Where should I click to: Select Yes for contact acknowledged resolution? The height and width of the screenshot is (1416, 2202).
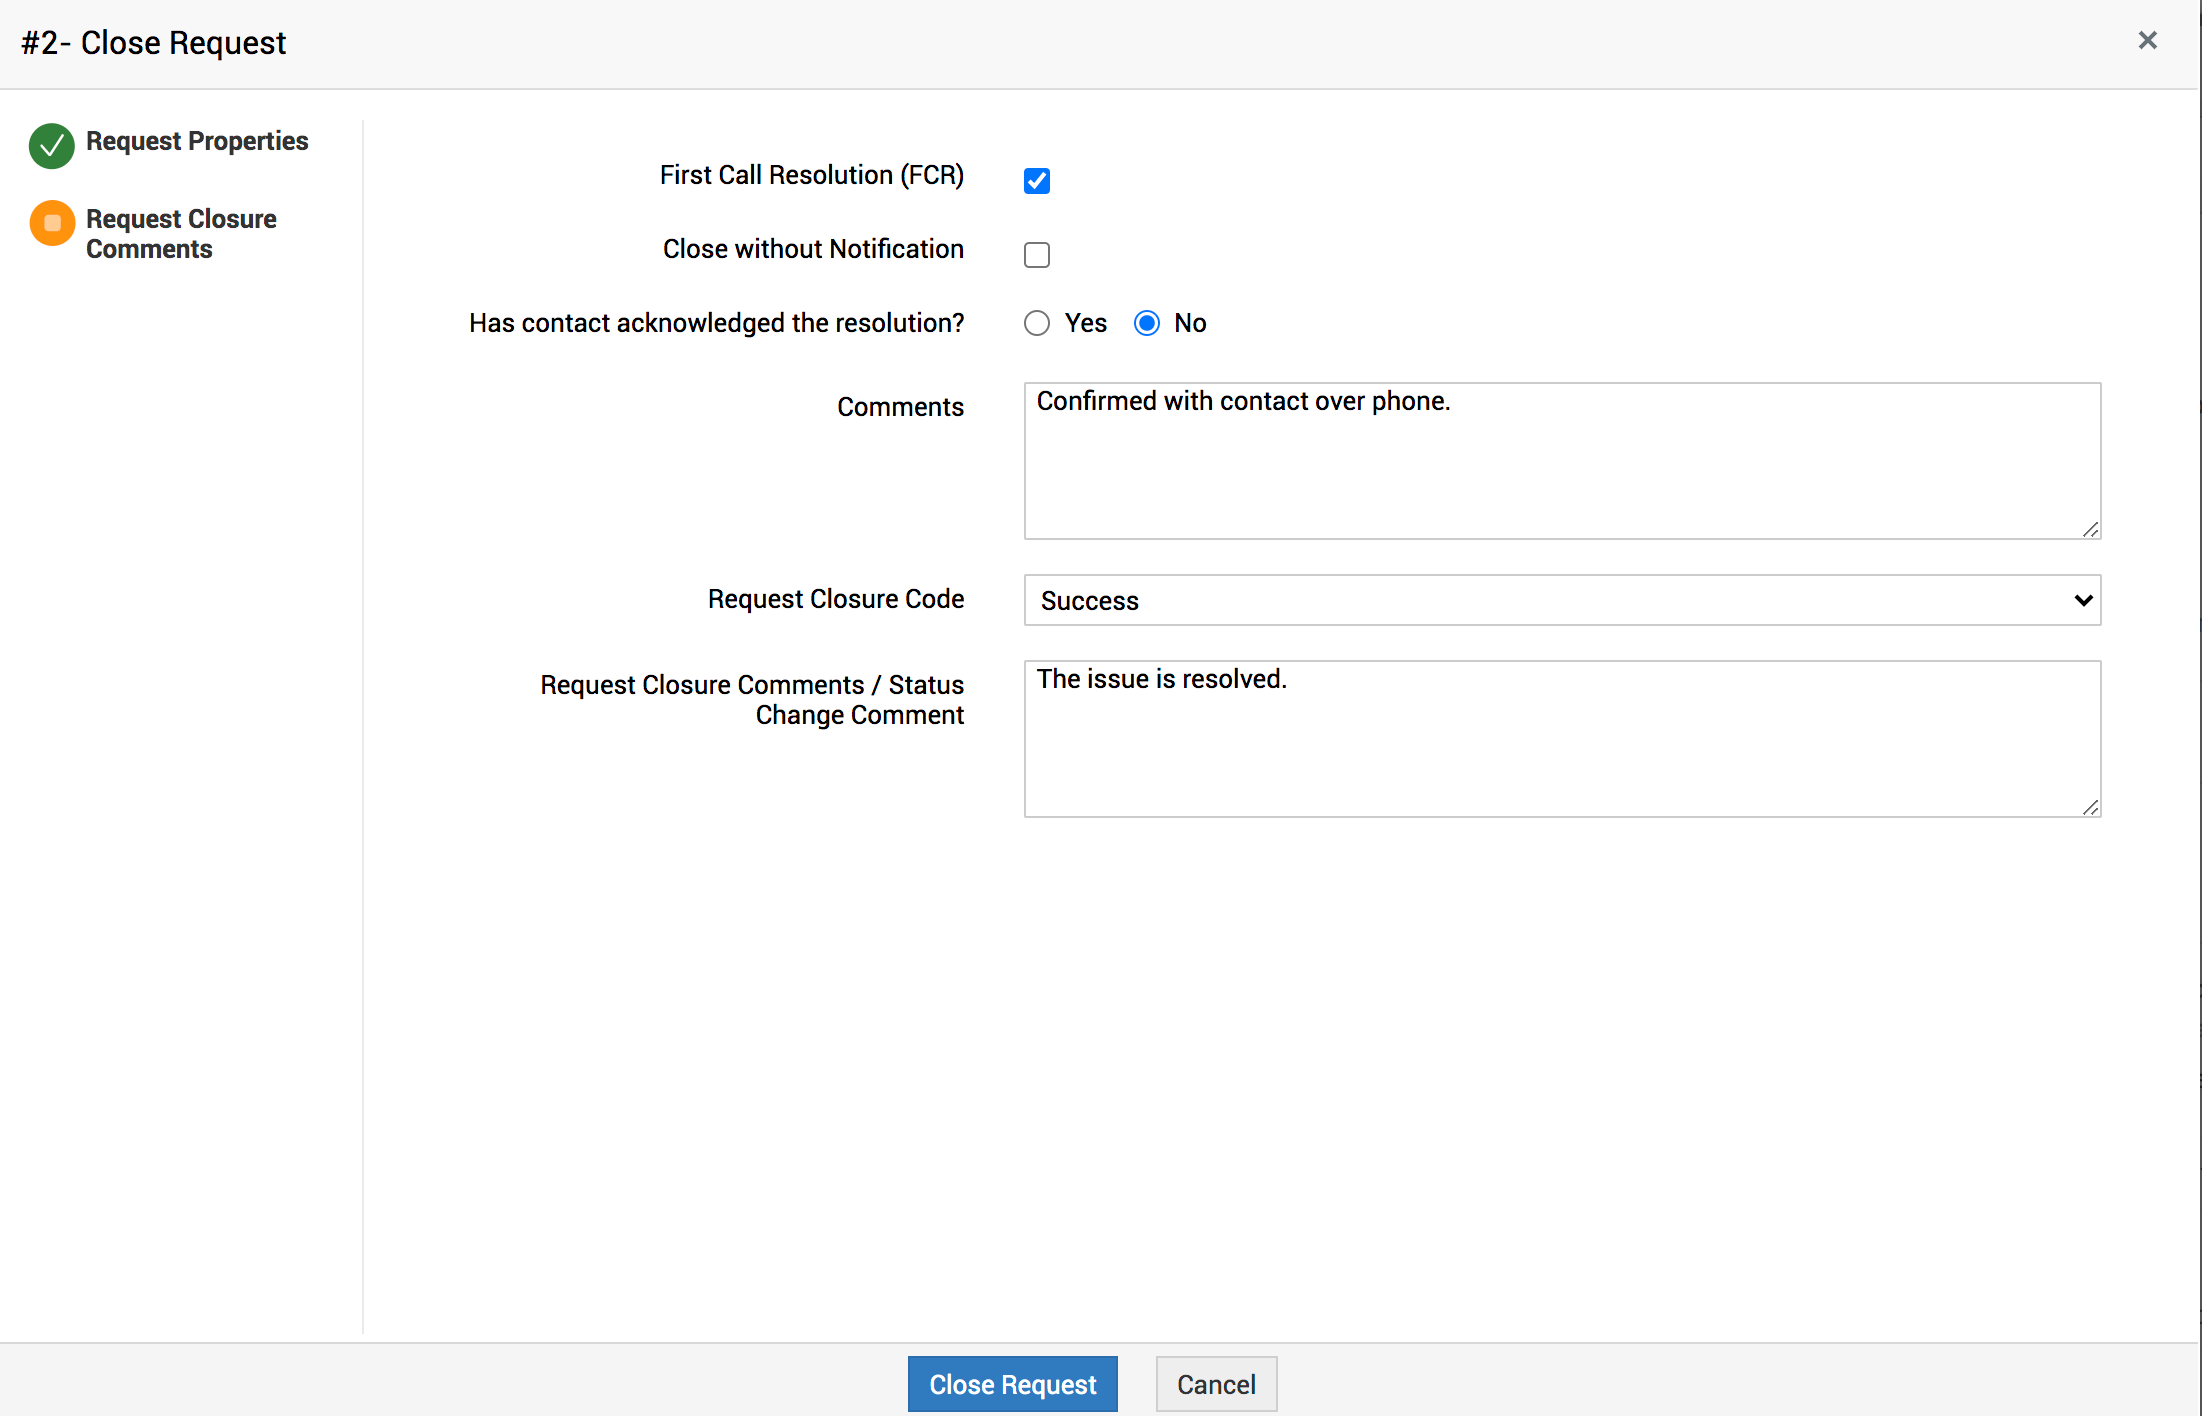click(1037, 323)
